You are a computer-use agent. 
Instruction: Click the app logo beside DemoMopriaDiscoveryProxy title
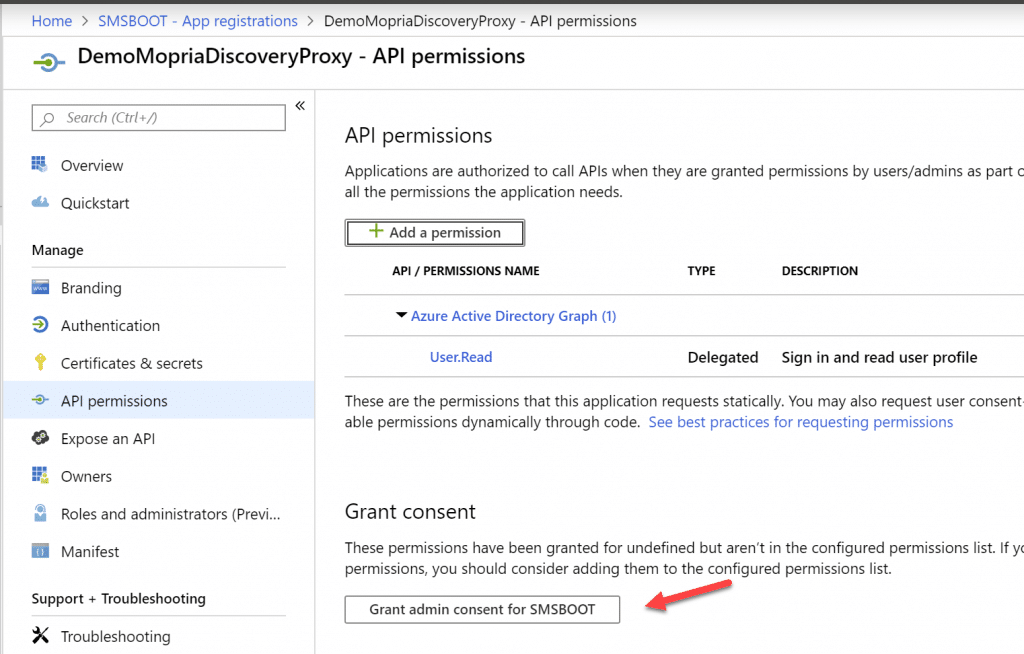click(48, 60)
